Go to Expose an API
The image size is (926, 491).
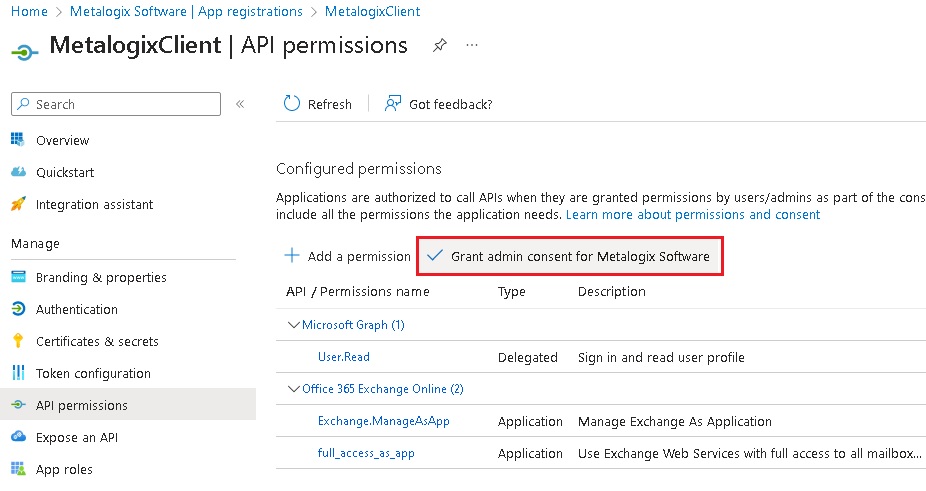pos(78,437)
